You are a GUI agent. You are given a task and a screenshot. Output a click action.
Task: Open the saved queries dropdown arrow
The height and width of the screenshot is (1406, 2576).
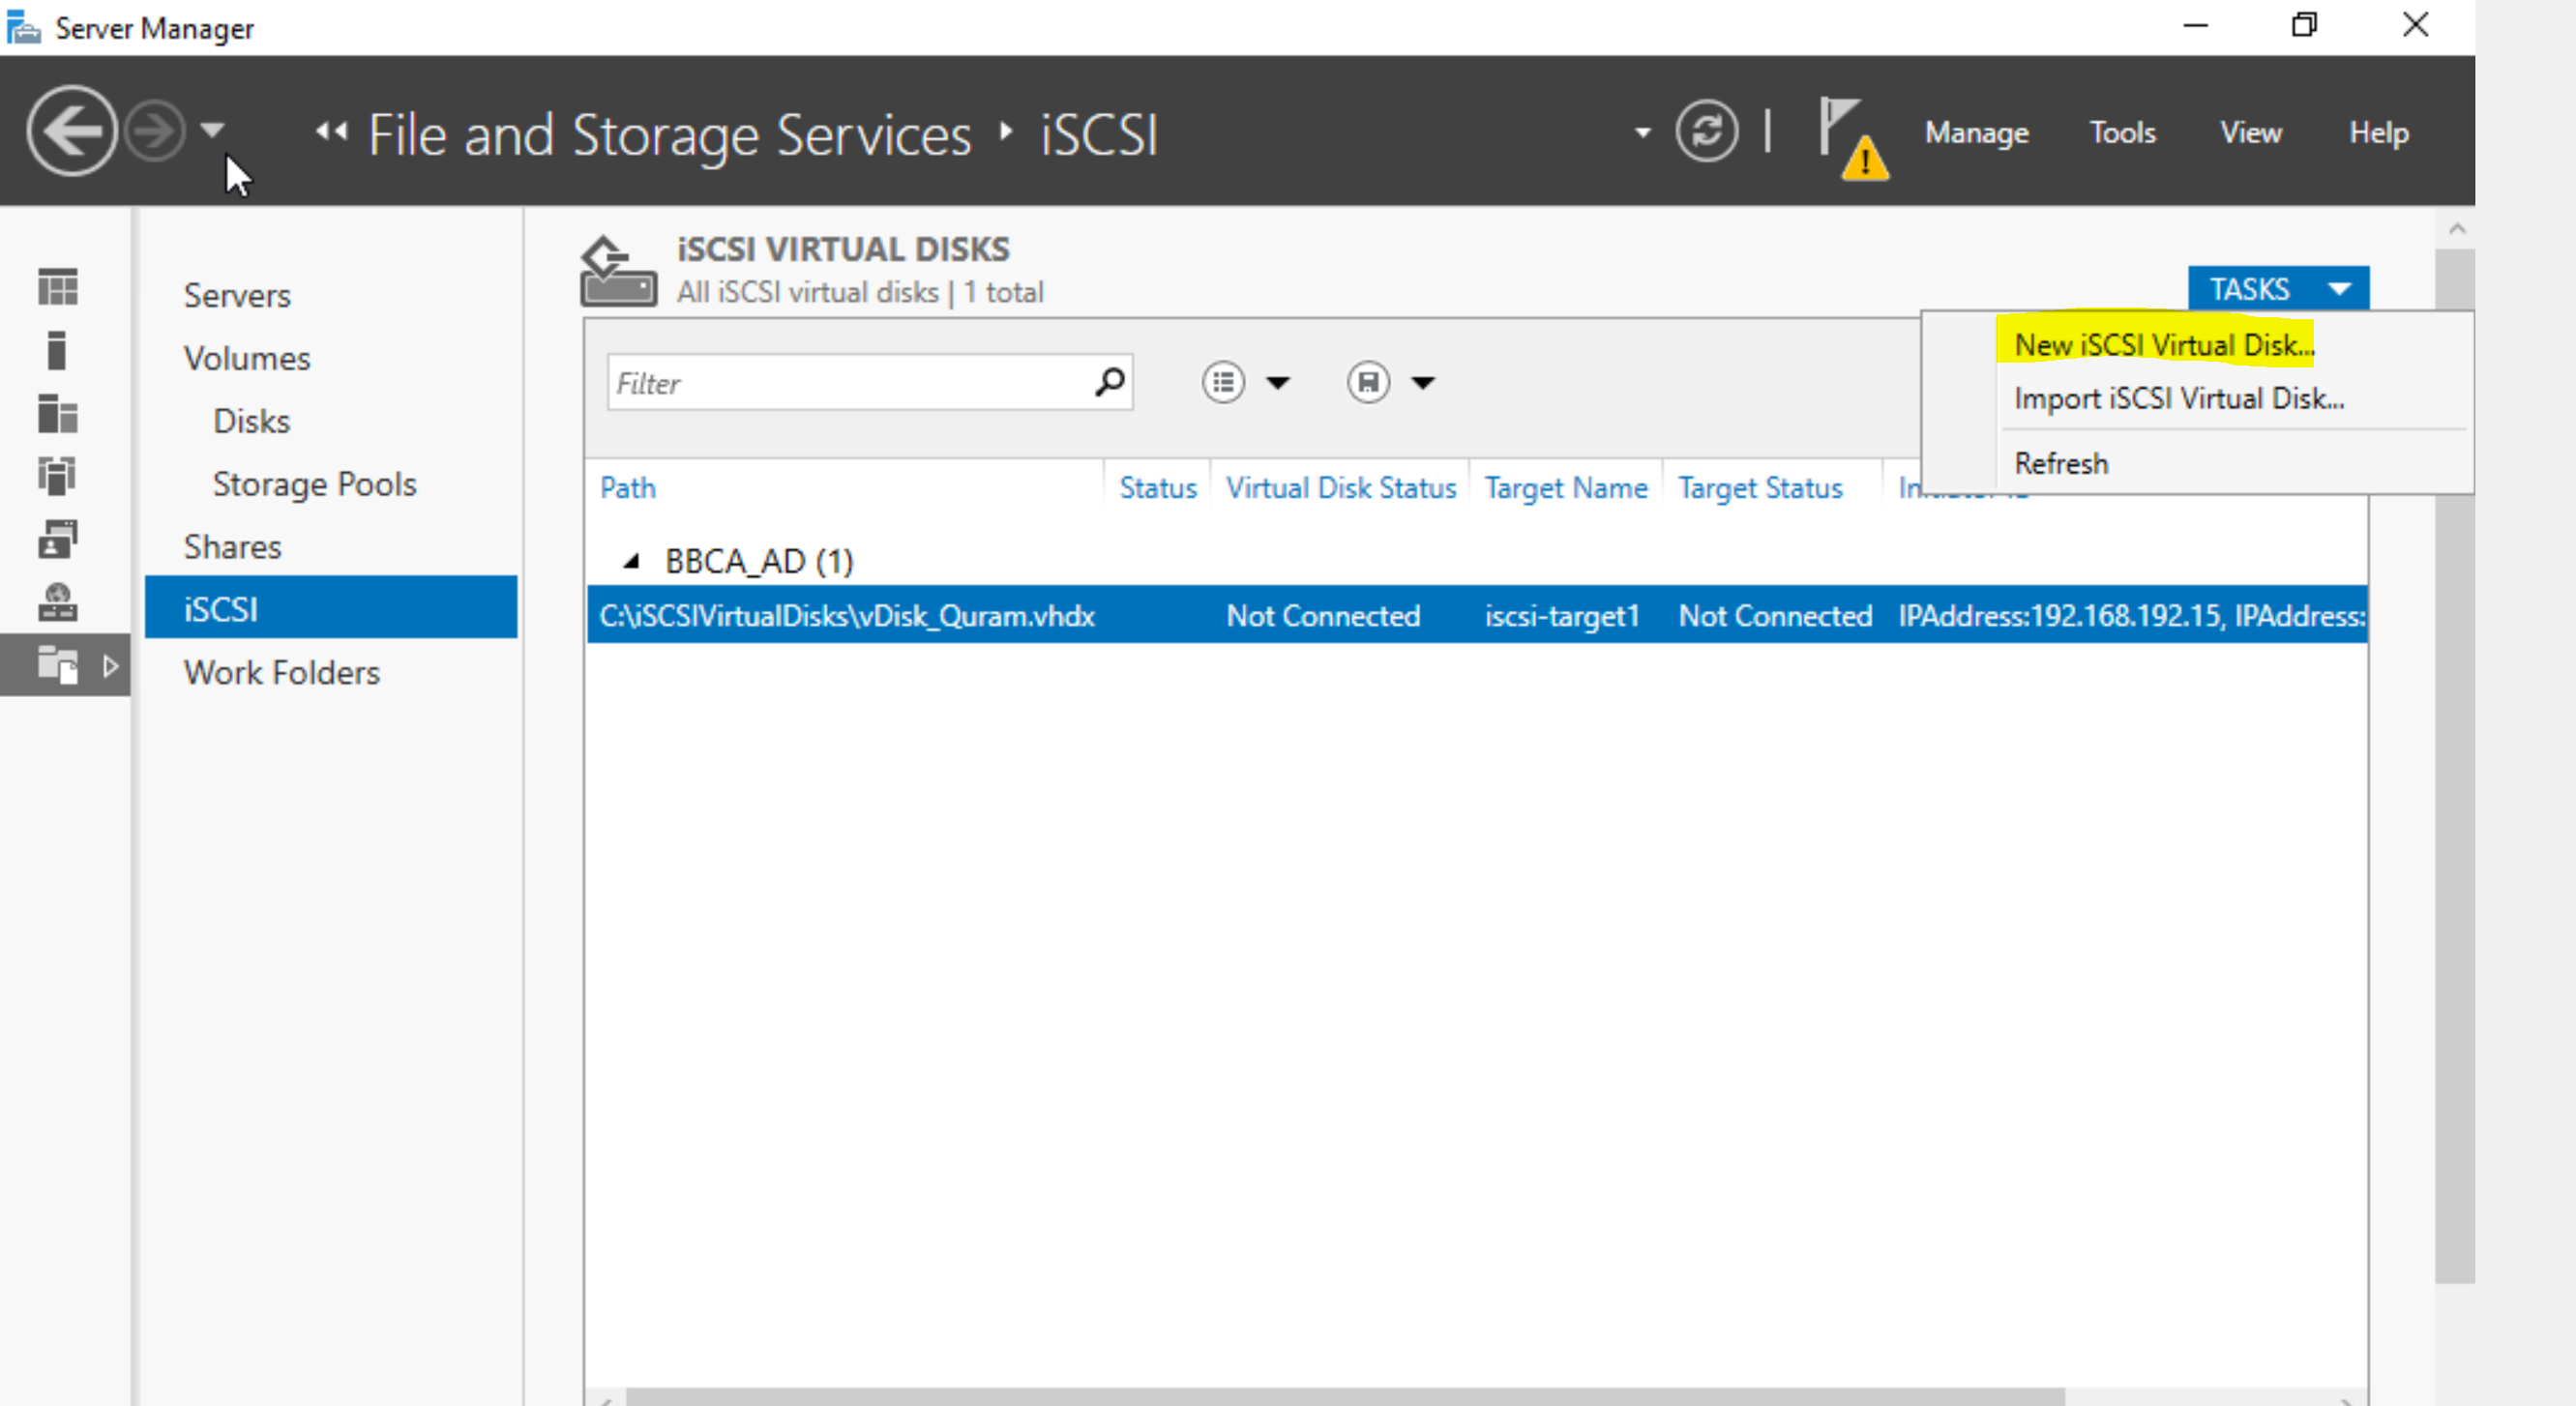[1423, 382]
